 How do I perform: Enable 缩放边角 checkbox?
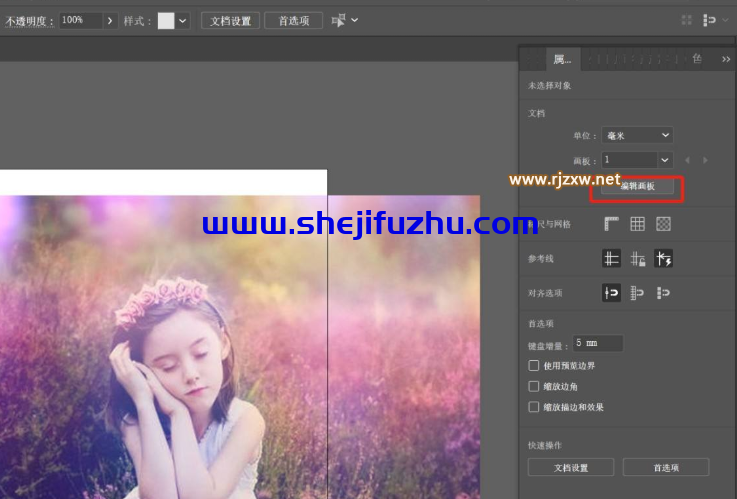[534, 386]
